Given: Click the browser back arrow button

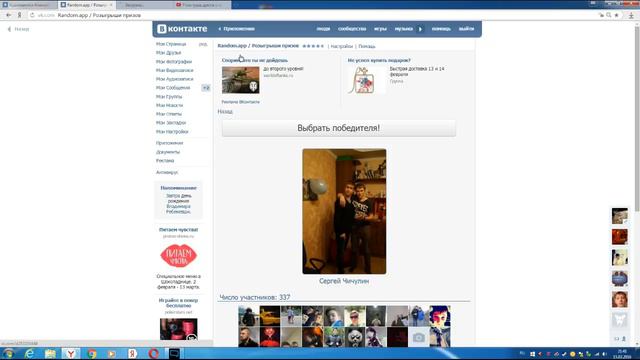Looking at the screenshot, I should tap(9, 15).
